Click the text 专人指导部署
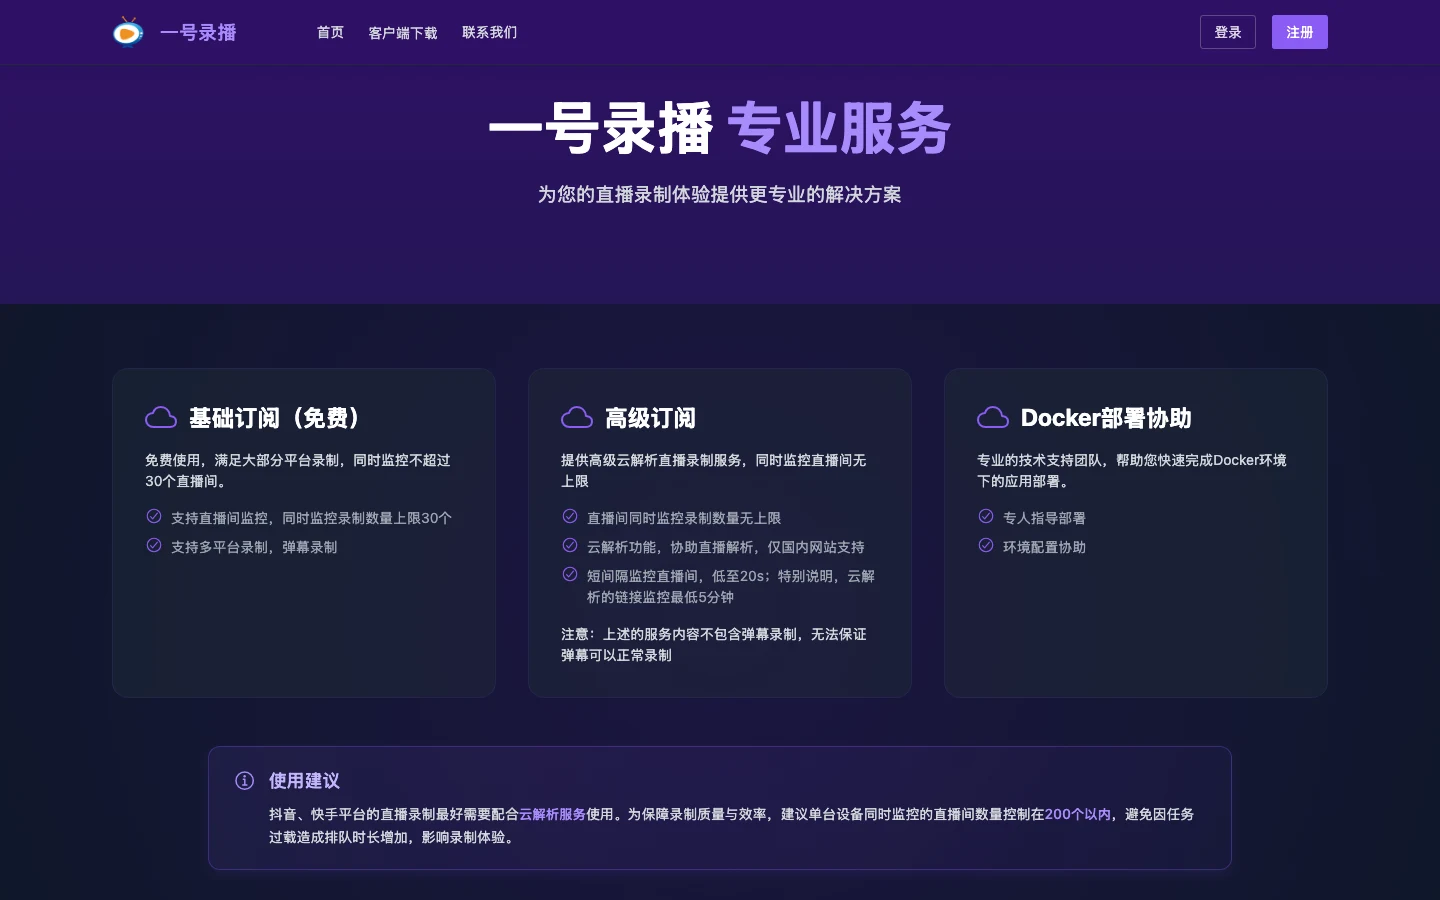The width and height of the screenshot is (1440, 900). [1044, 518]
